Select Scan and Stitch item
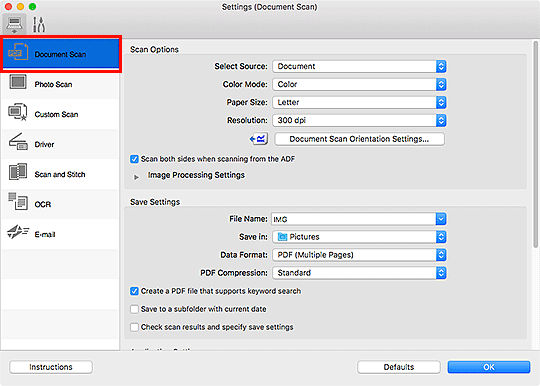Screen dimensions: 540x386 61,174
